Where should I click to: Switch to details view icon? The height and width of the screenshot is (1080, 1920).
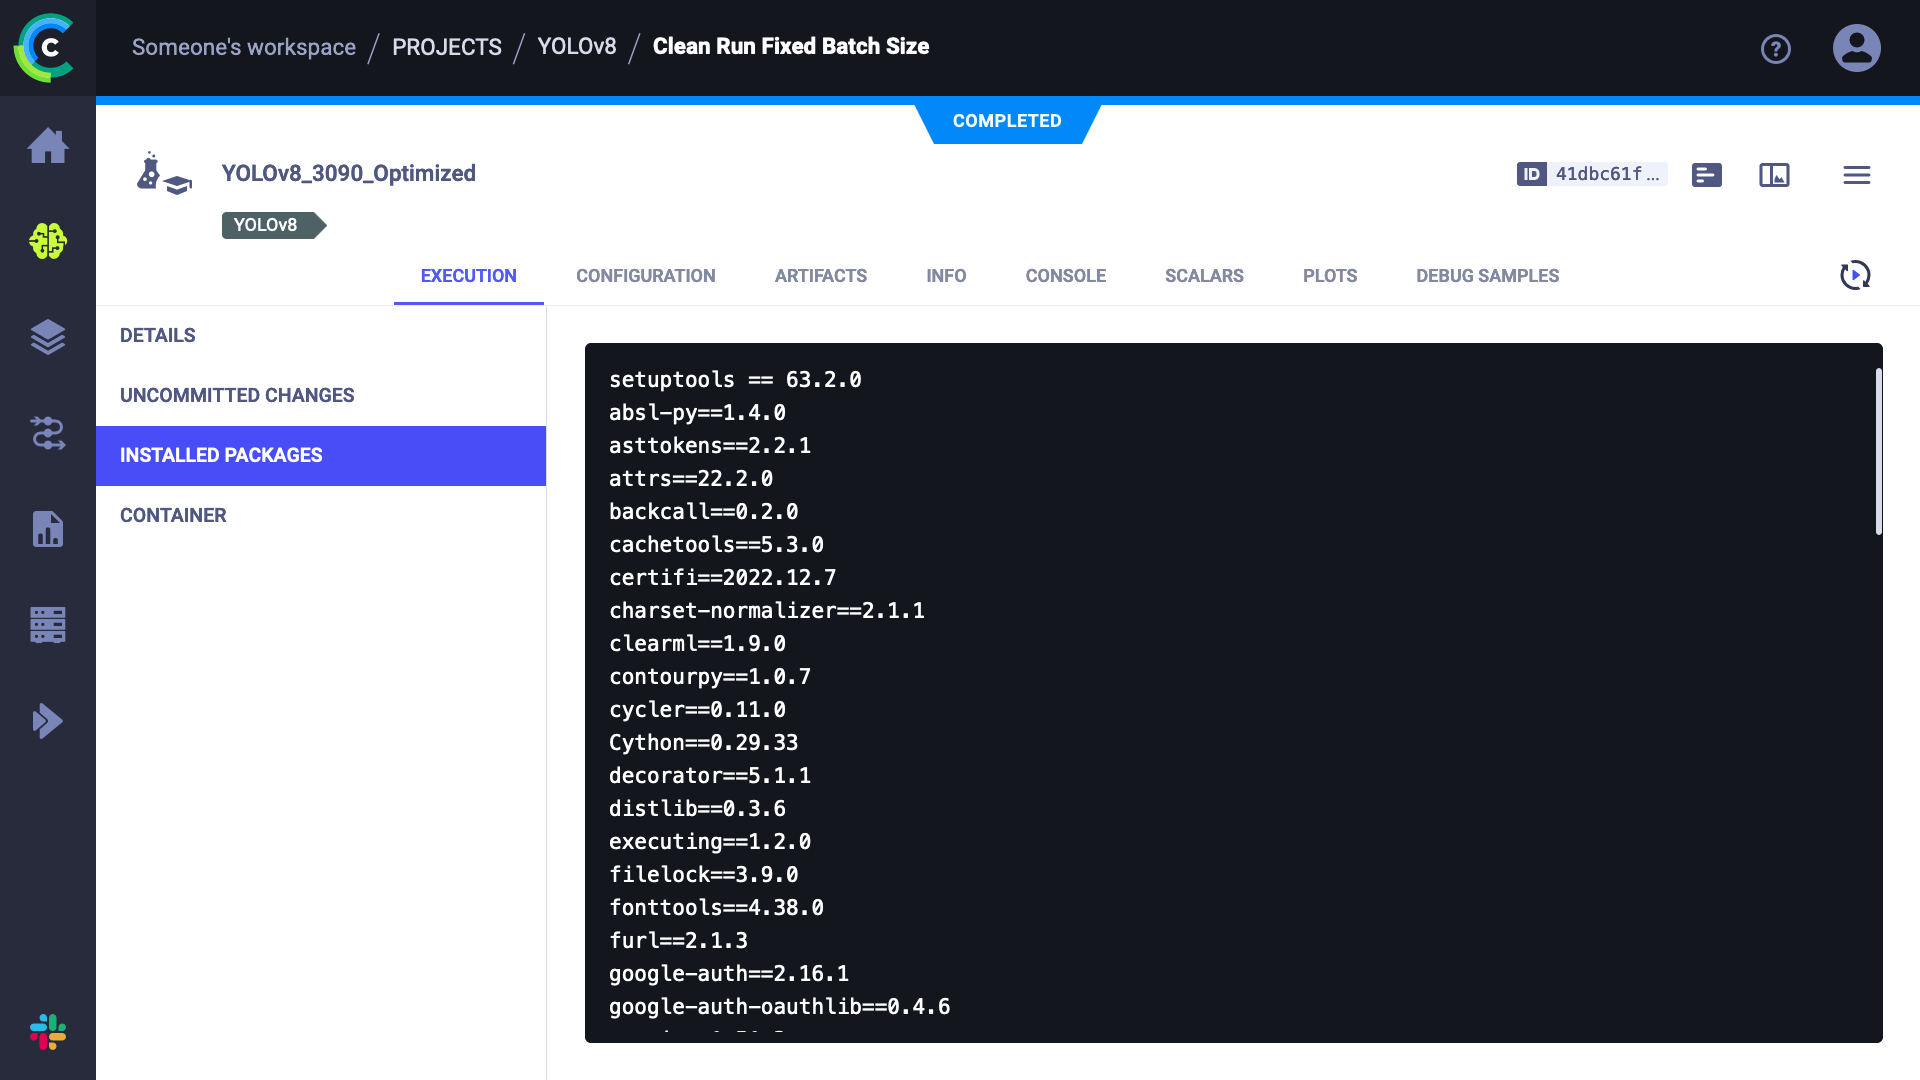pos(1706,175)
